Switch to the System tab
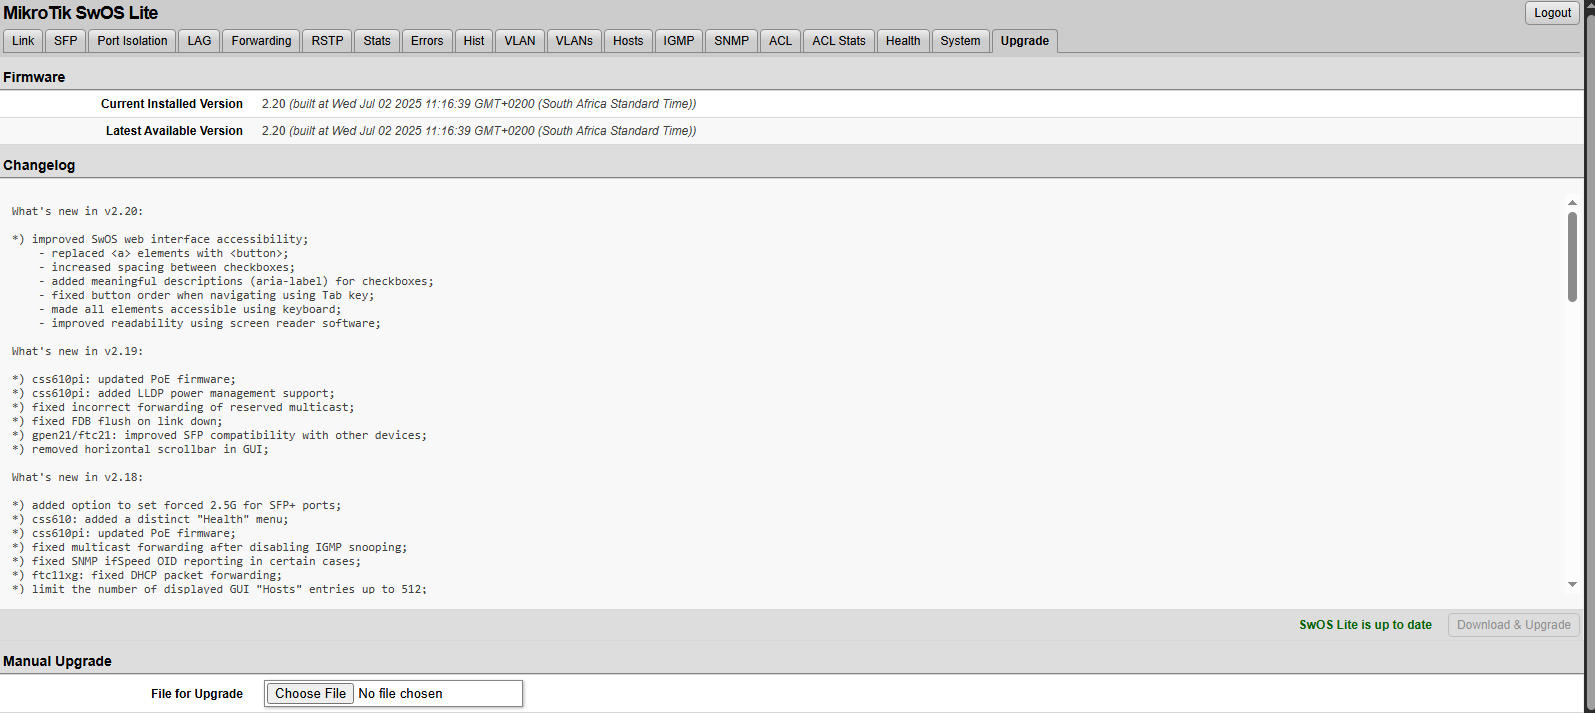 960,41
